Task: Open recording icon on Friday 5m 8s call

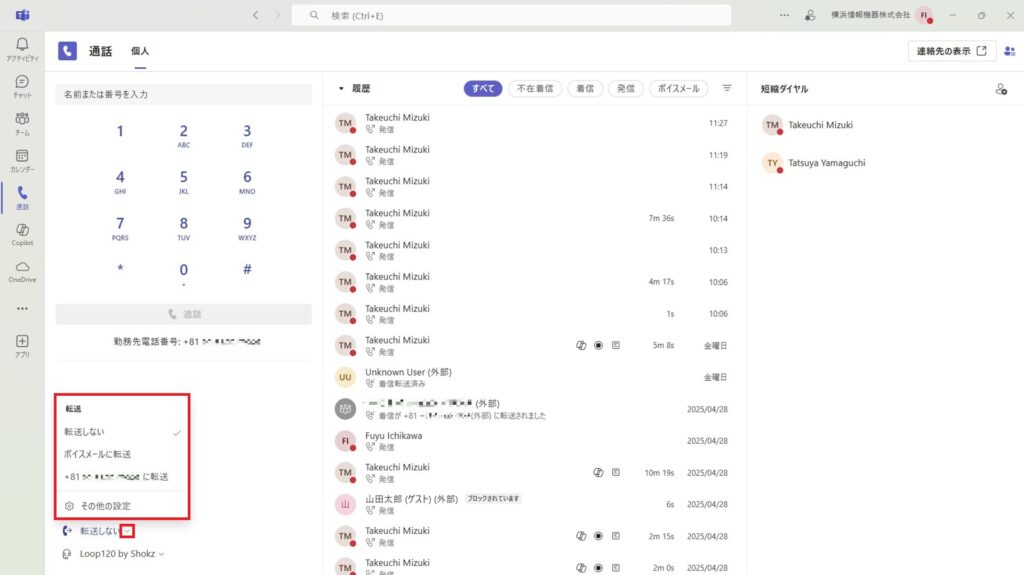Action: click(x=598, y=345)
